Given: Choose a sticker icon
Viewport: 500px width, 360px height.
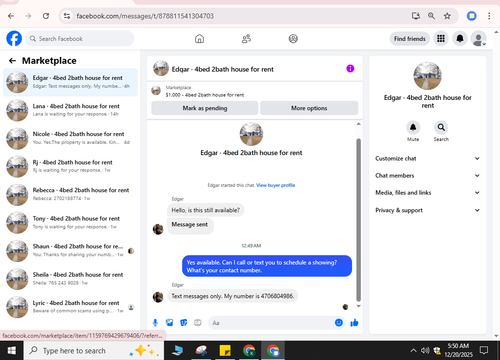Looking at the screenshot, I should (183, 322).
